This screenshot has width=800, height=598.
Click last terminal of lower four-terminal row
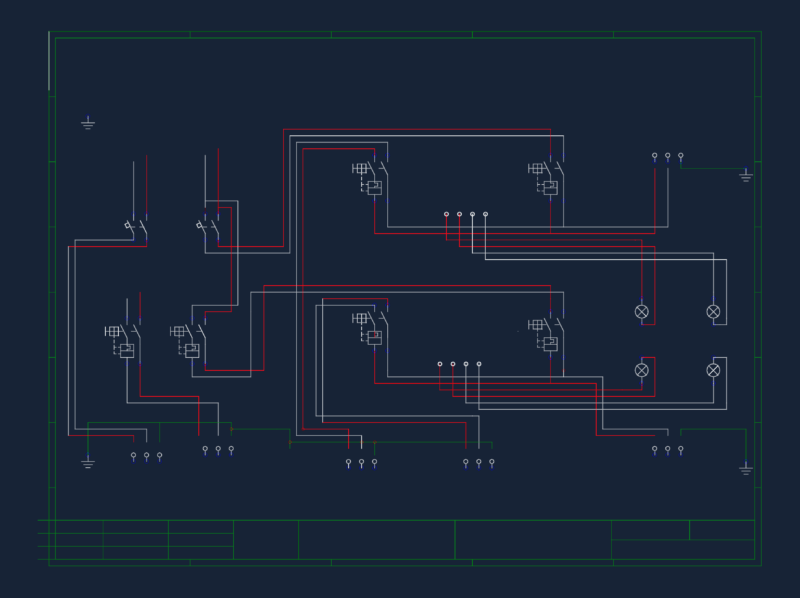[479, 366]
